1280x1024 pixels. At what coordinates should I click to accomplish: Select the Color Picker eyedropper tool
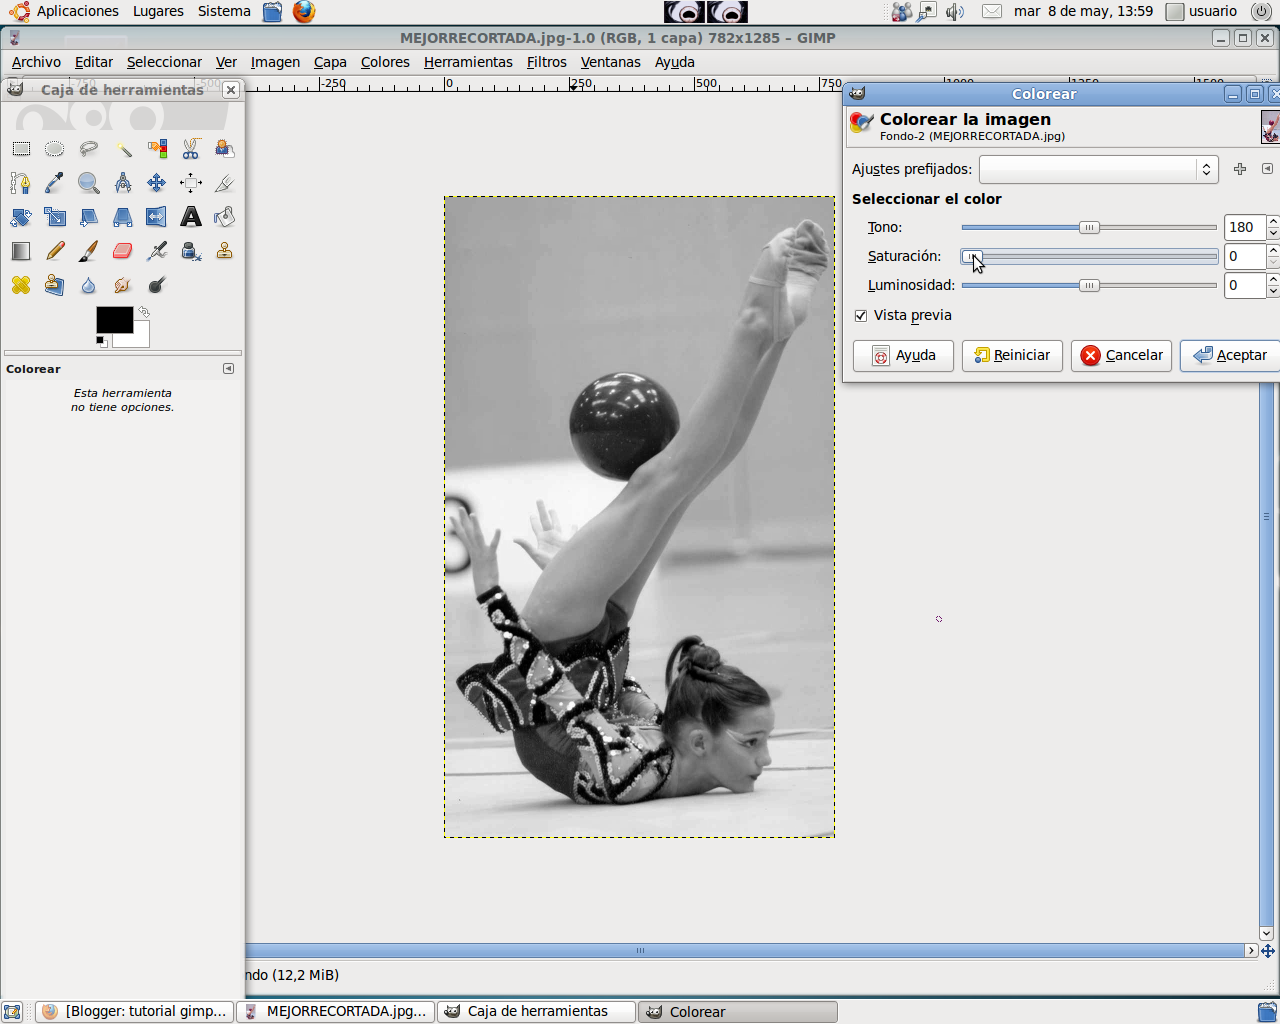pos(55,183)
